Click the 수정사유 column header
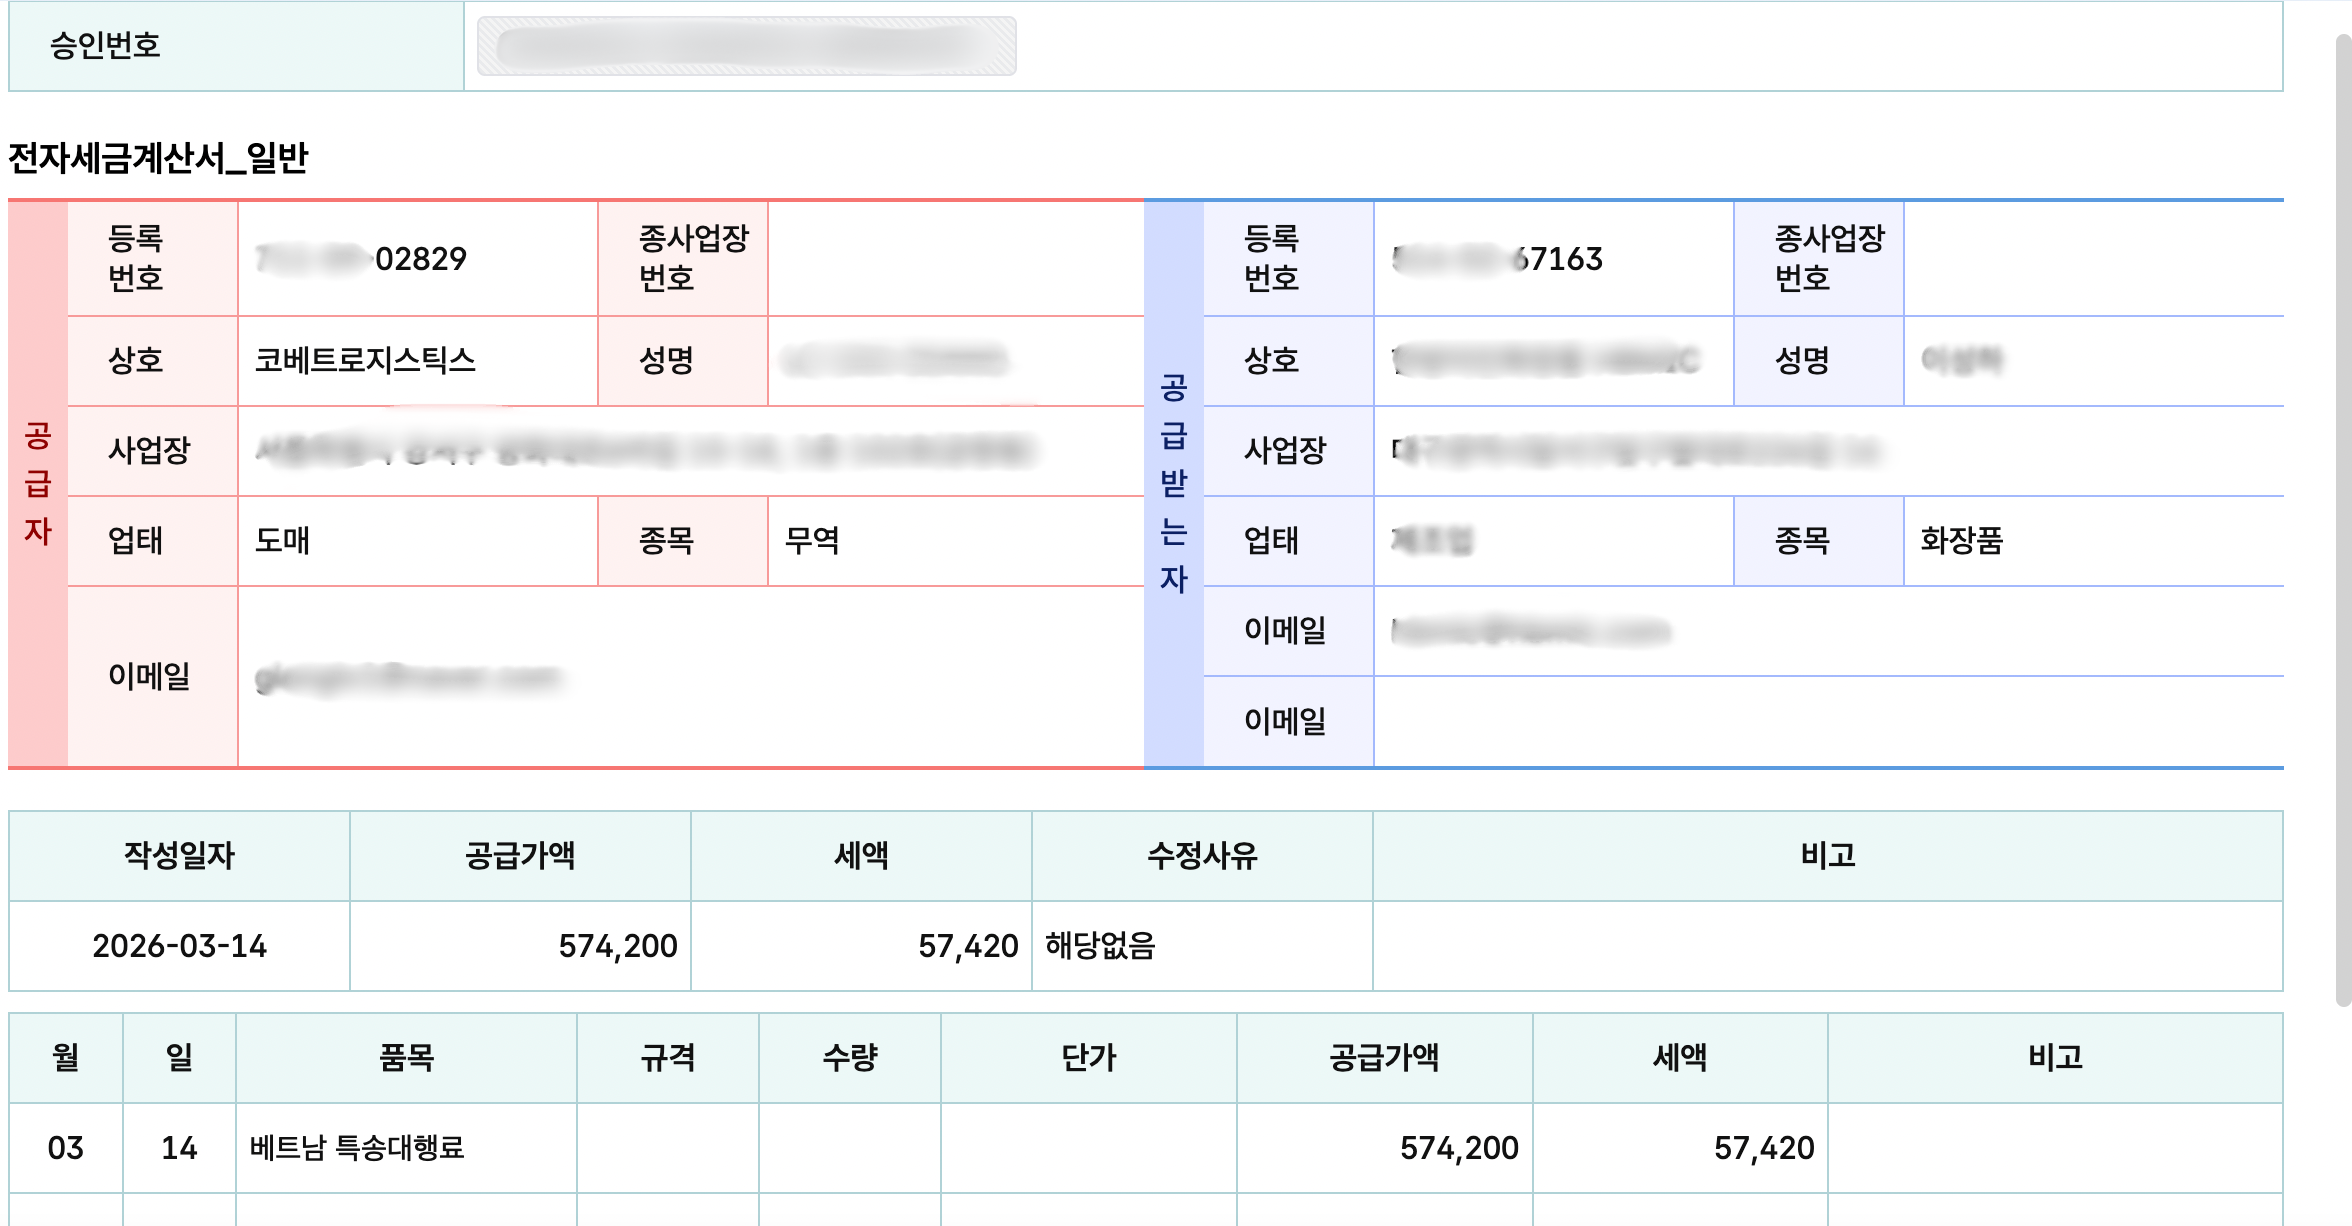The height and width of the screenshot is (1226, 2352). tap(1201, 856)
